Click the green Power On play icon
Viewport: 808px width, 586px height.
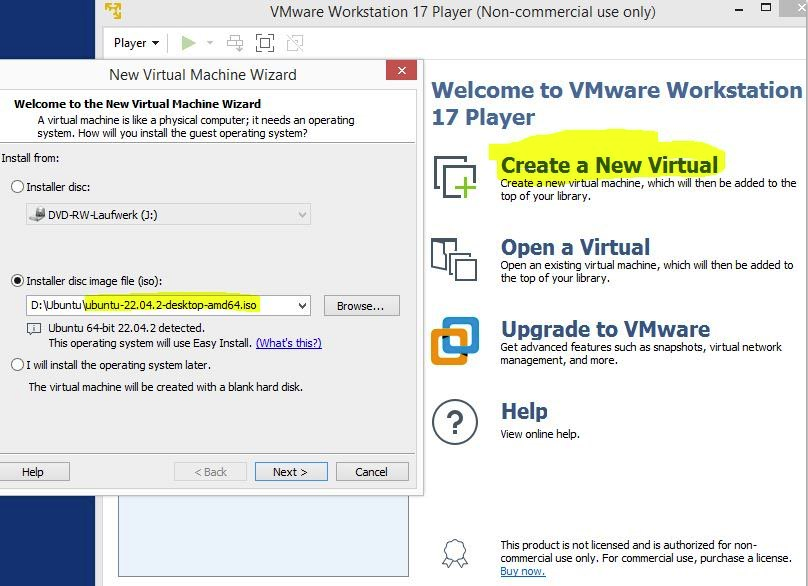188,43
